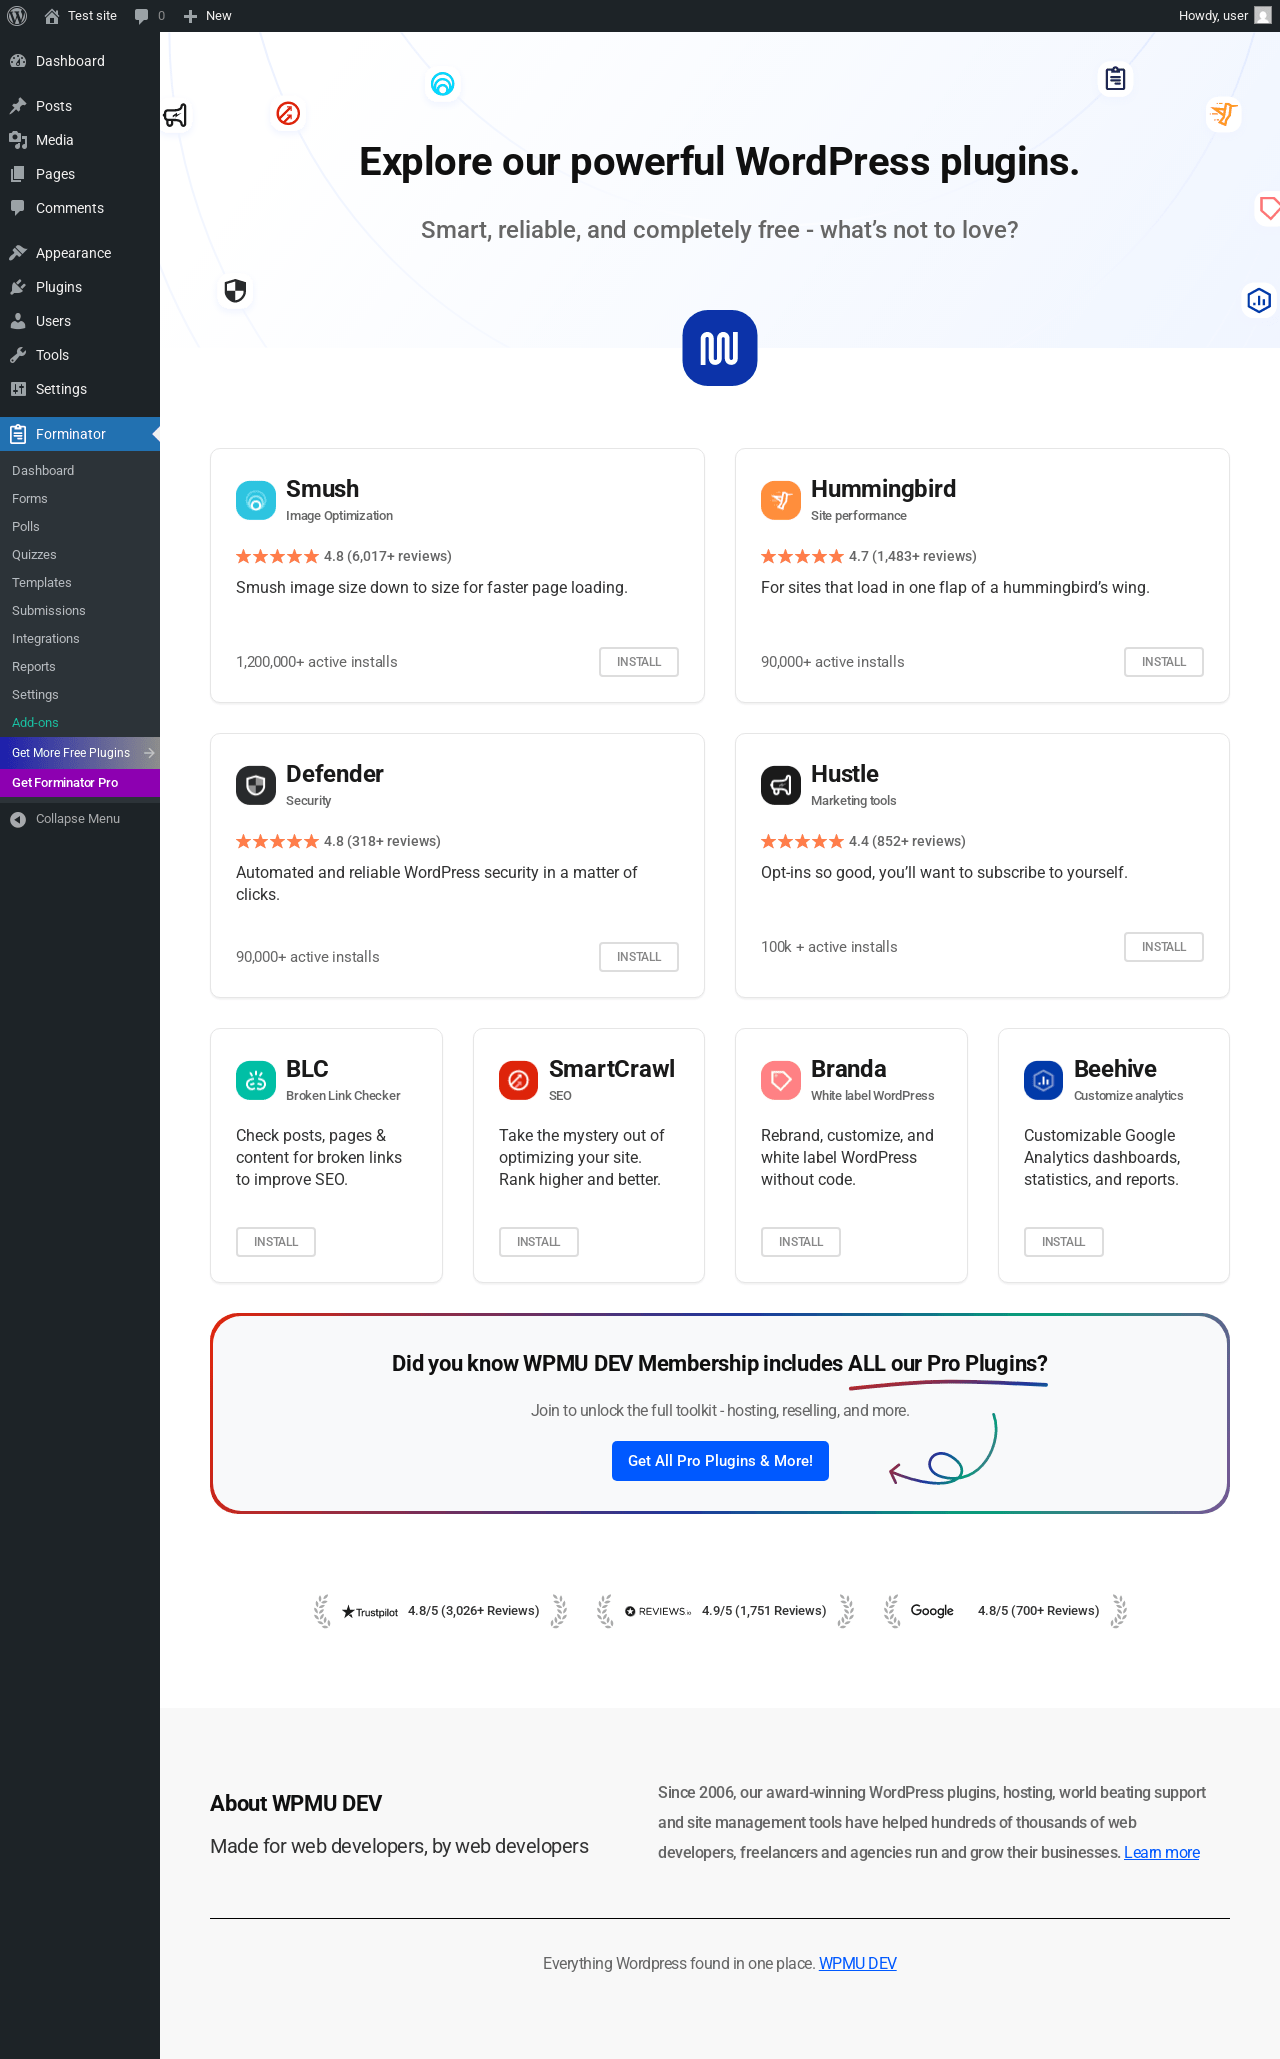Click the Branda card icon

pos(781,1080)
